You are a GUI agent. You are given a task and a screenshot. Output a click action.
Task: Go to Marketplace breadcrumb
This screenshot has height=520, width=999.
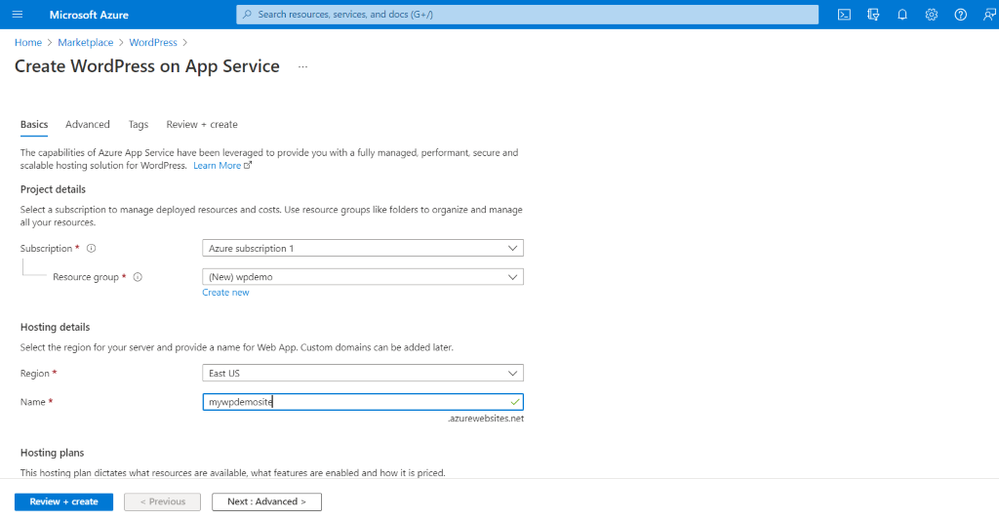pos(85,42)
